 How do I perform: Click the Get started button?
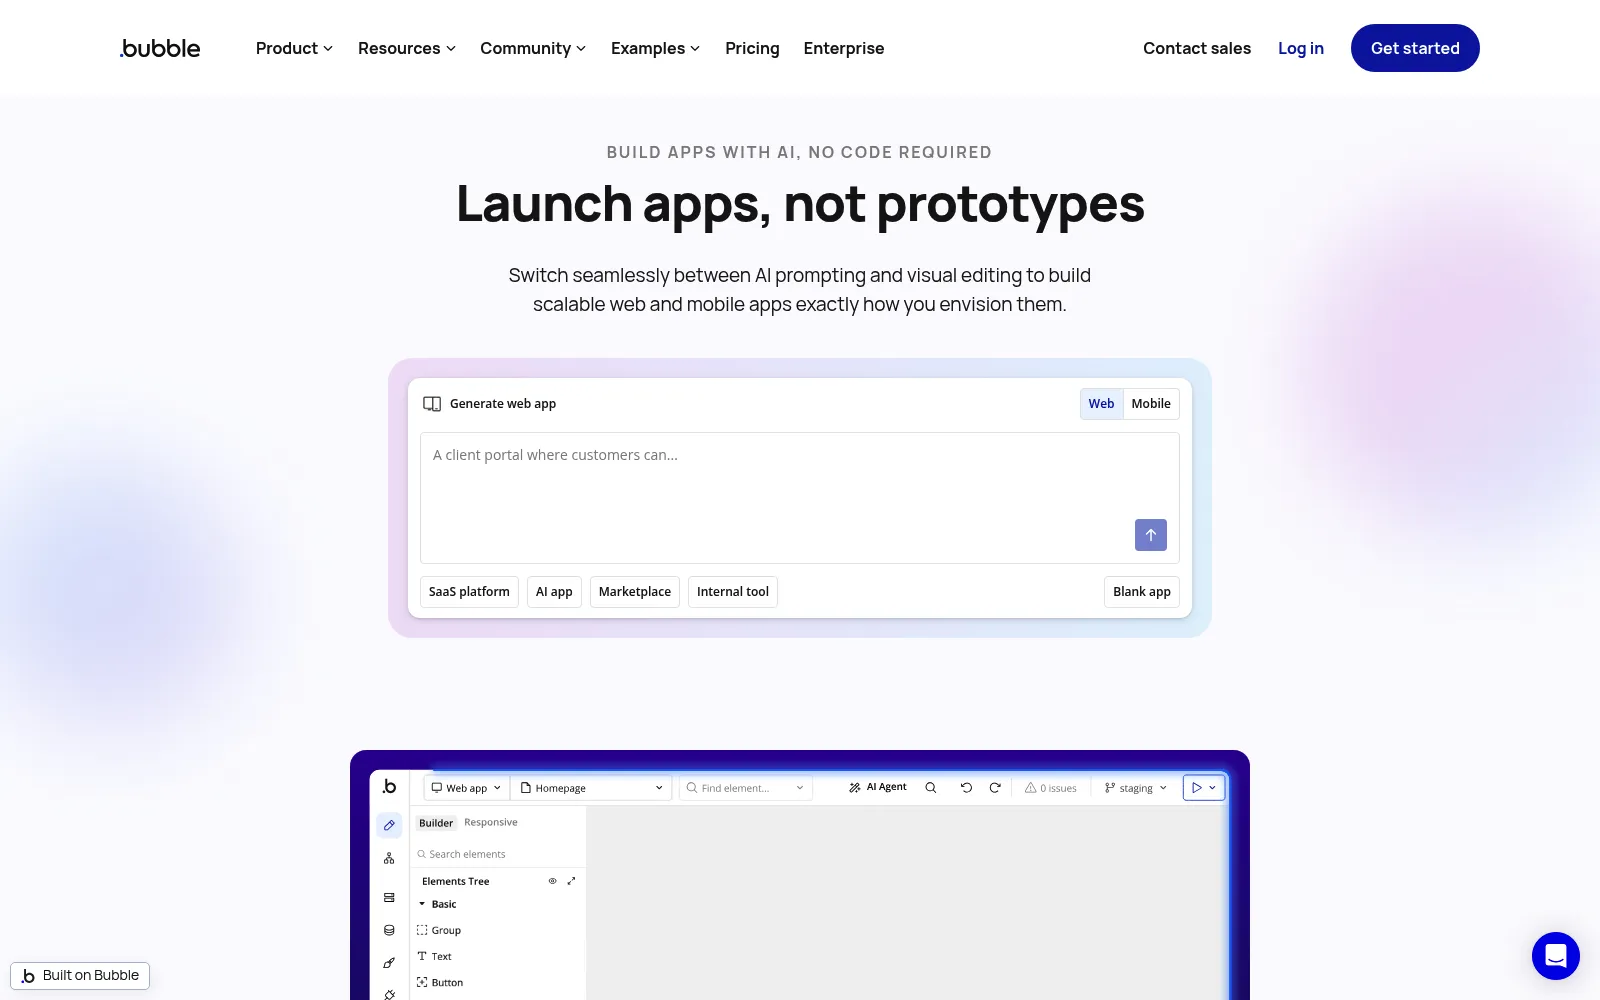[1415, 48]
